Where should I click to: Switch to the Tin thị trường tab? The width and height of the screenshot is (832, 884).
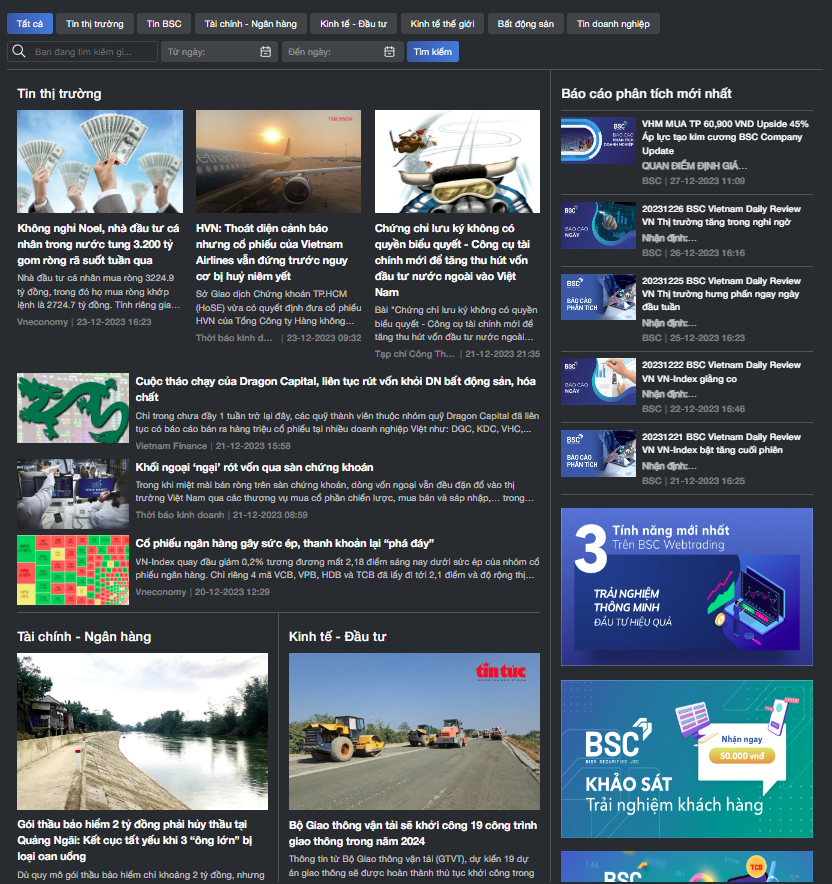tap(95, 24)
